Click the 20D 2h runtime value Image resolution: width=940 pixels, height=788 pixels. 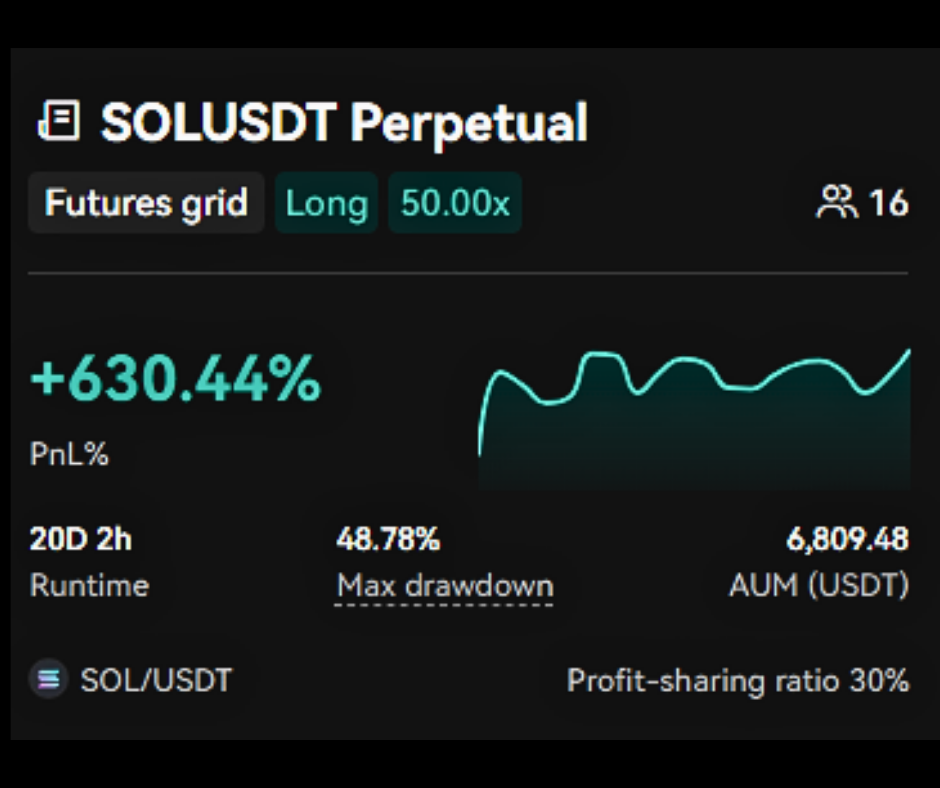pyautogui.click(x=80, y=540)
